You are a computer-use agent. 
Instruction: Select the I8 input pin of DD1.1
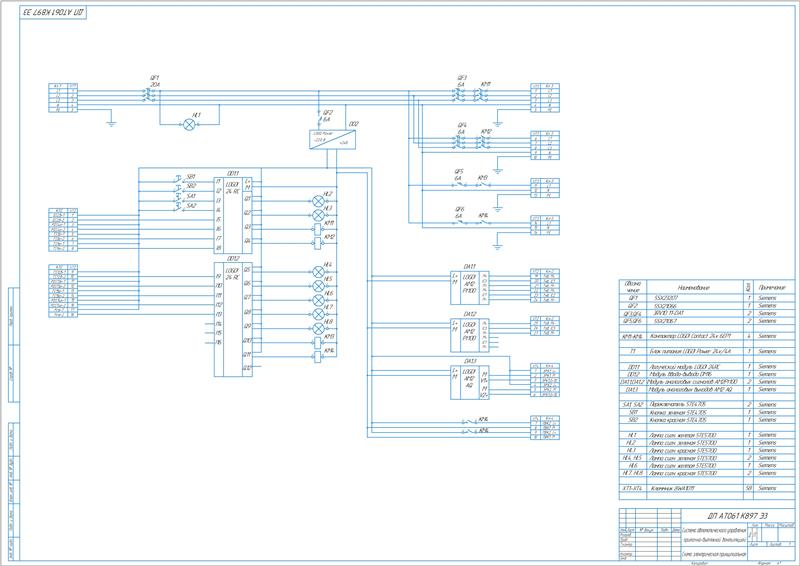218,248
